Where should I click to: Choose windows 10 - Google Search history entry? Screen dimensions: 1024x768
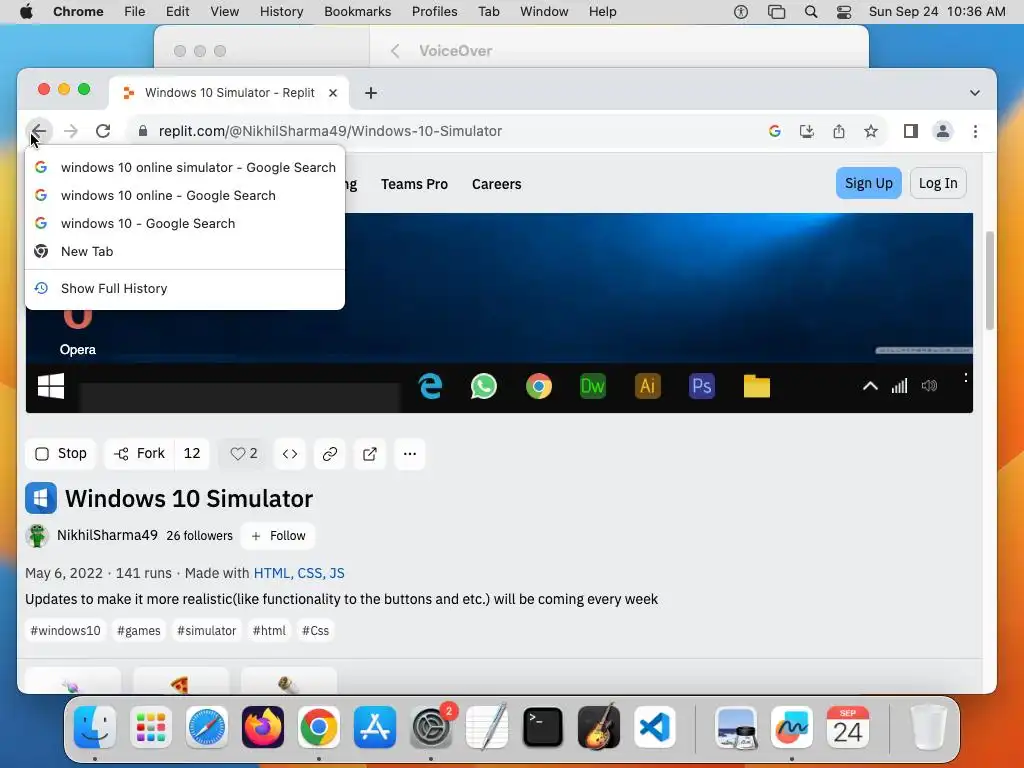point(185,223)
